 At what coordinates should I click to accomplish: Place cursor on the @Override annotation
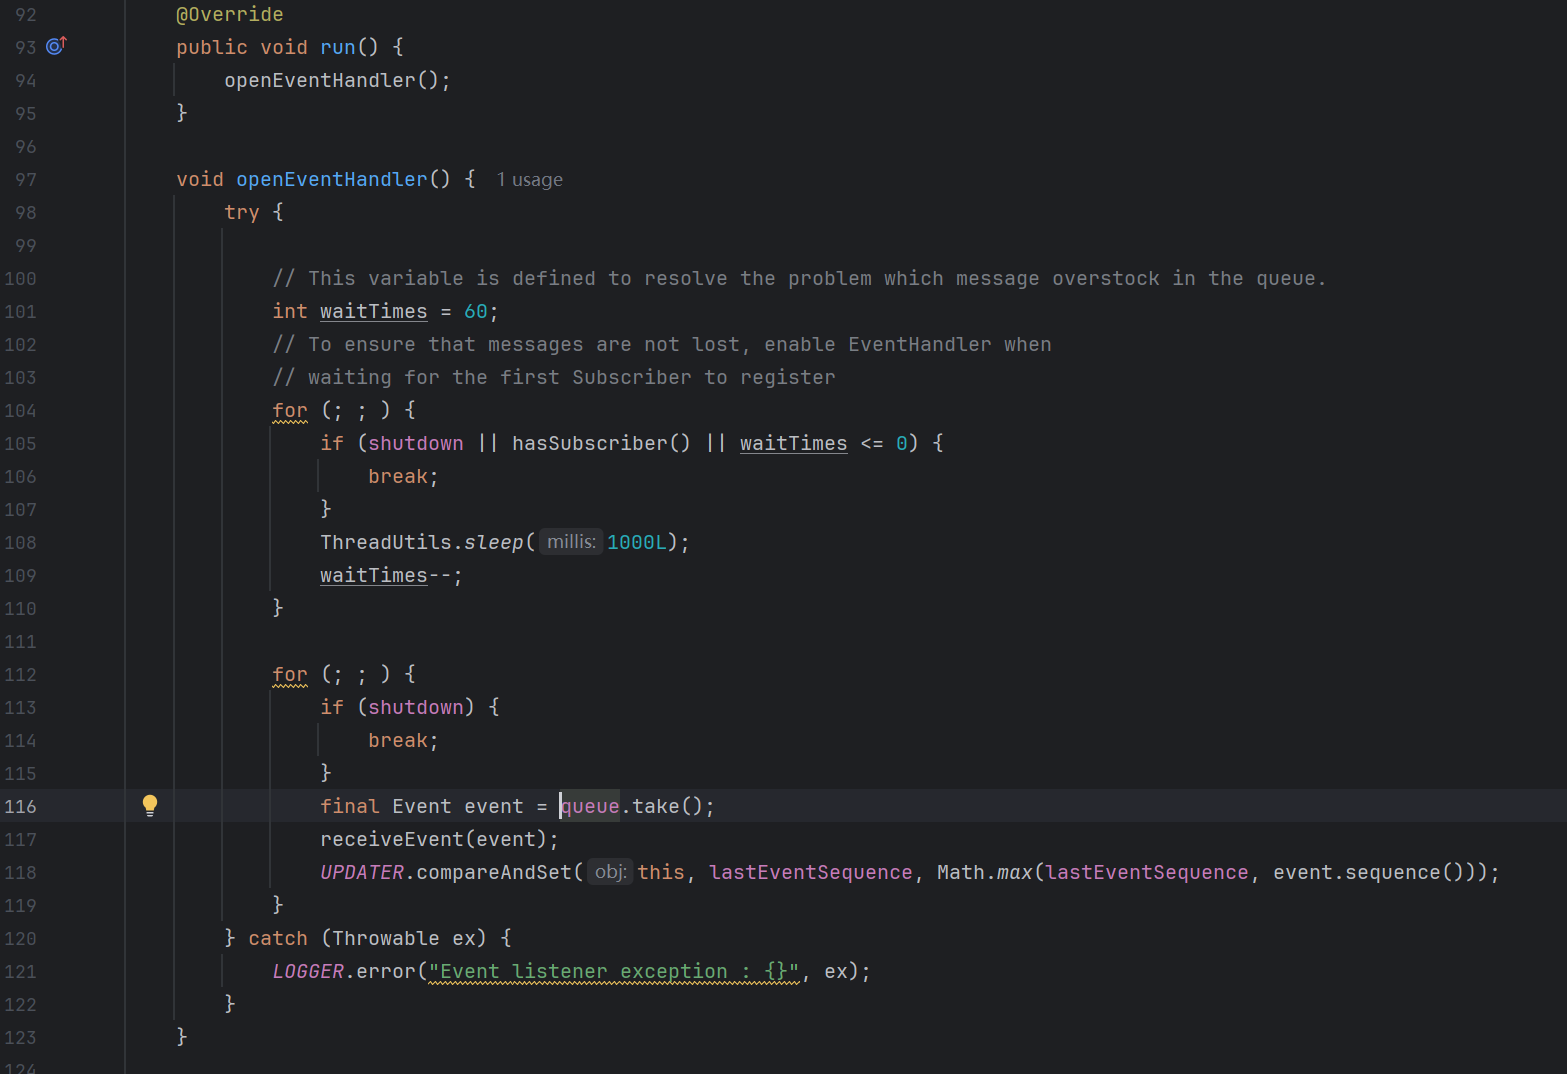click(229, 15)
